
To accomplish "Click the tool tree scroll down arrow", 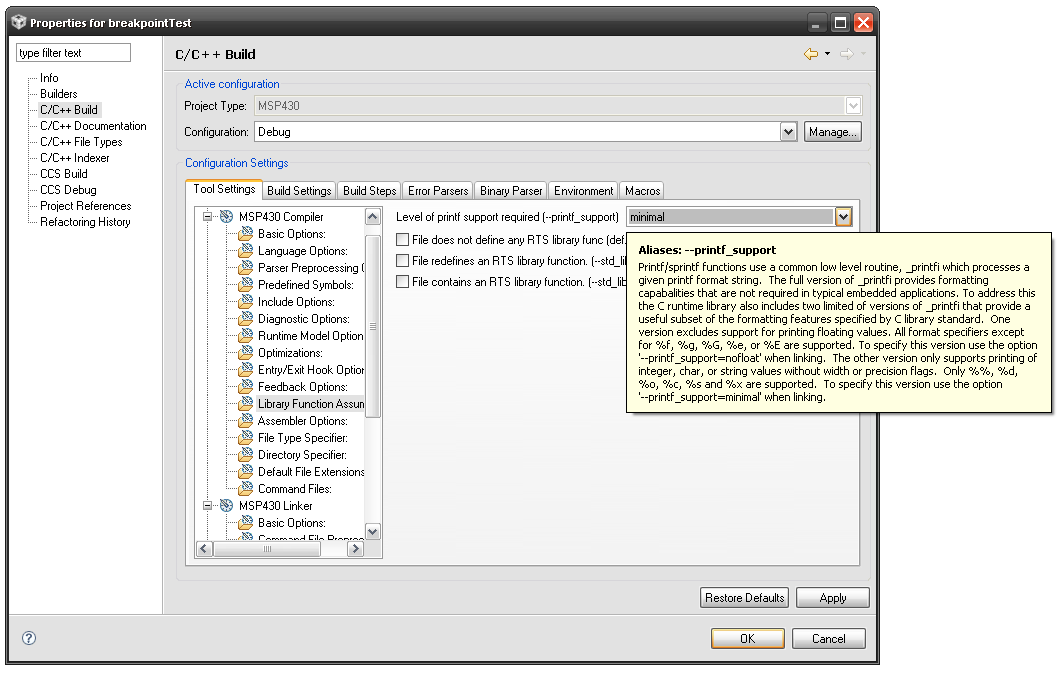I will pyautogui.click(x=372, y=531).
